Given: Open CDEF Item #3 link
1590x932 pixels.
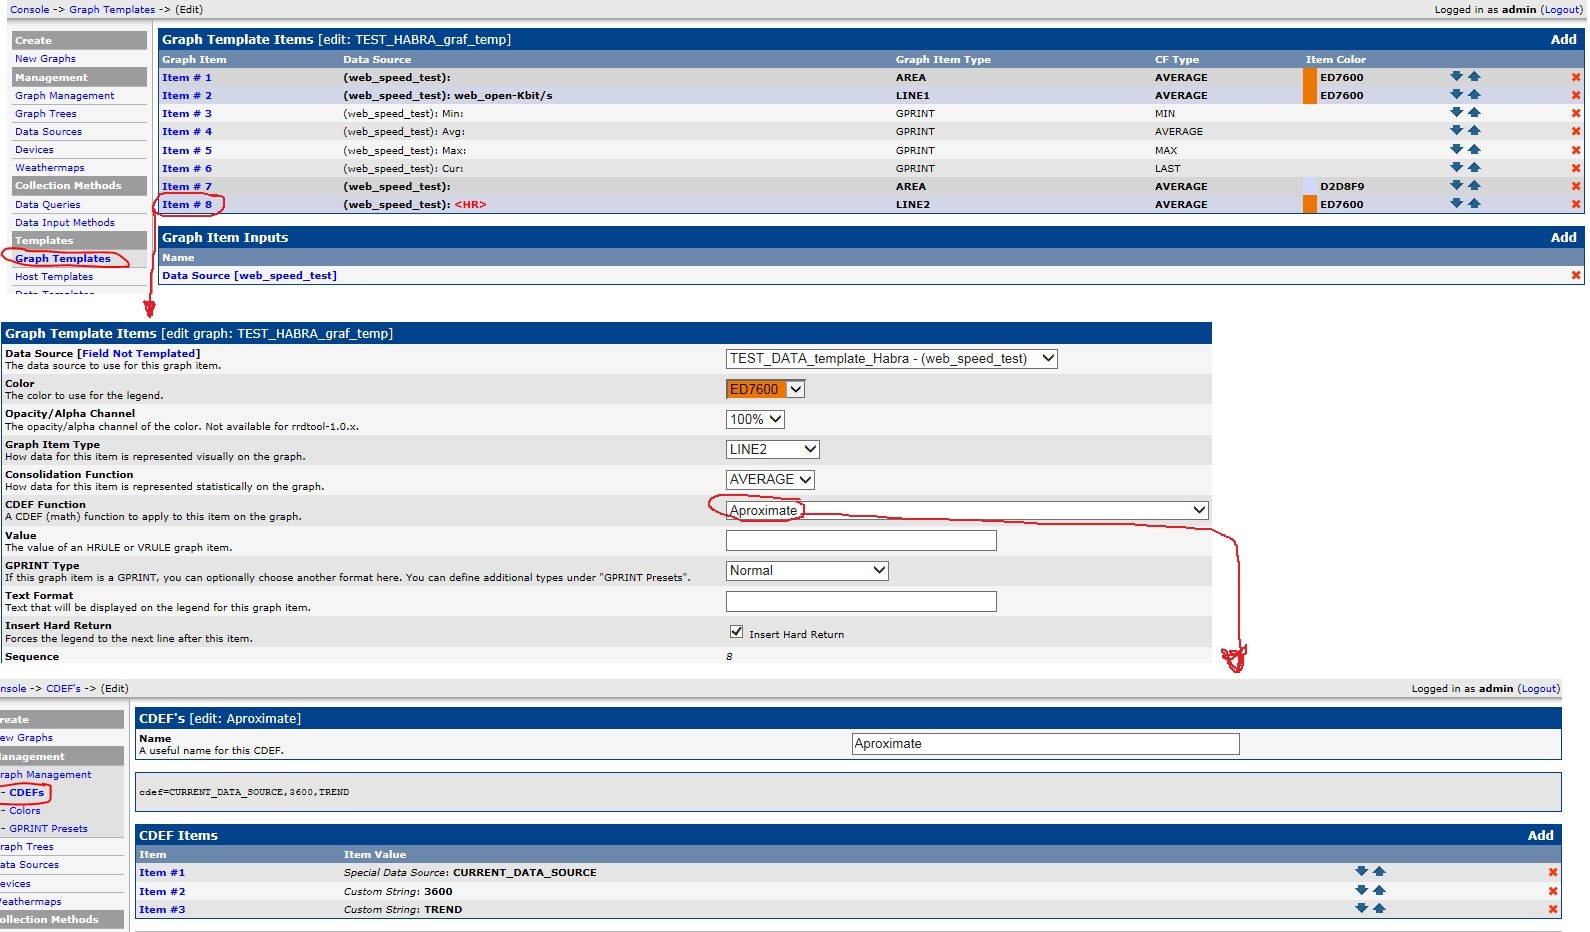Looking at the screenshot, I should (162, 909).
